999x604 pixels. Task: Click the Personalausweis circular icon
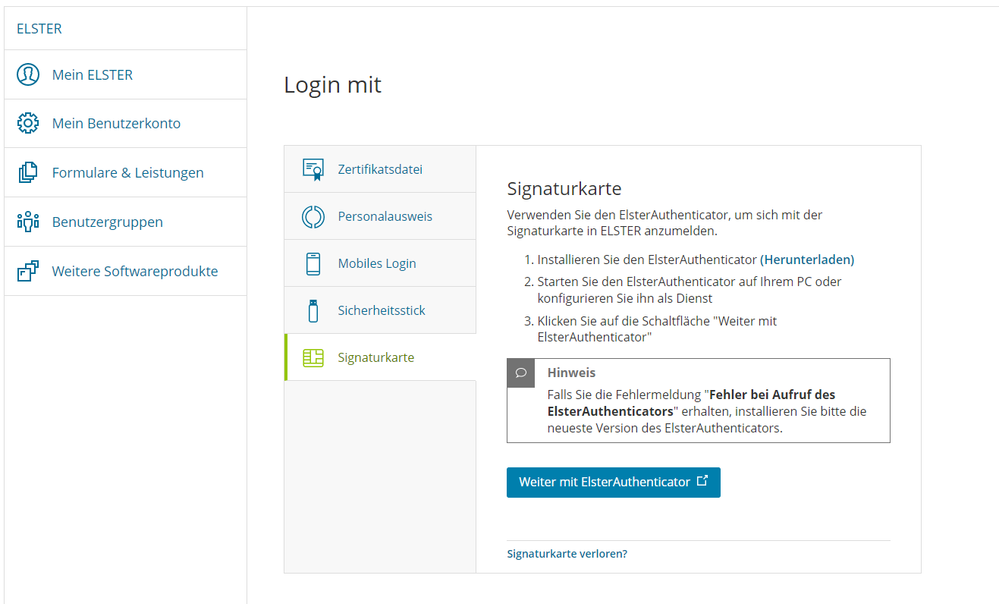click(313, 217)
